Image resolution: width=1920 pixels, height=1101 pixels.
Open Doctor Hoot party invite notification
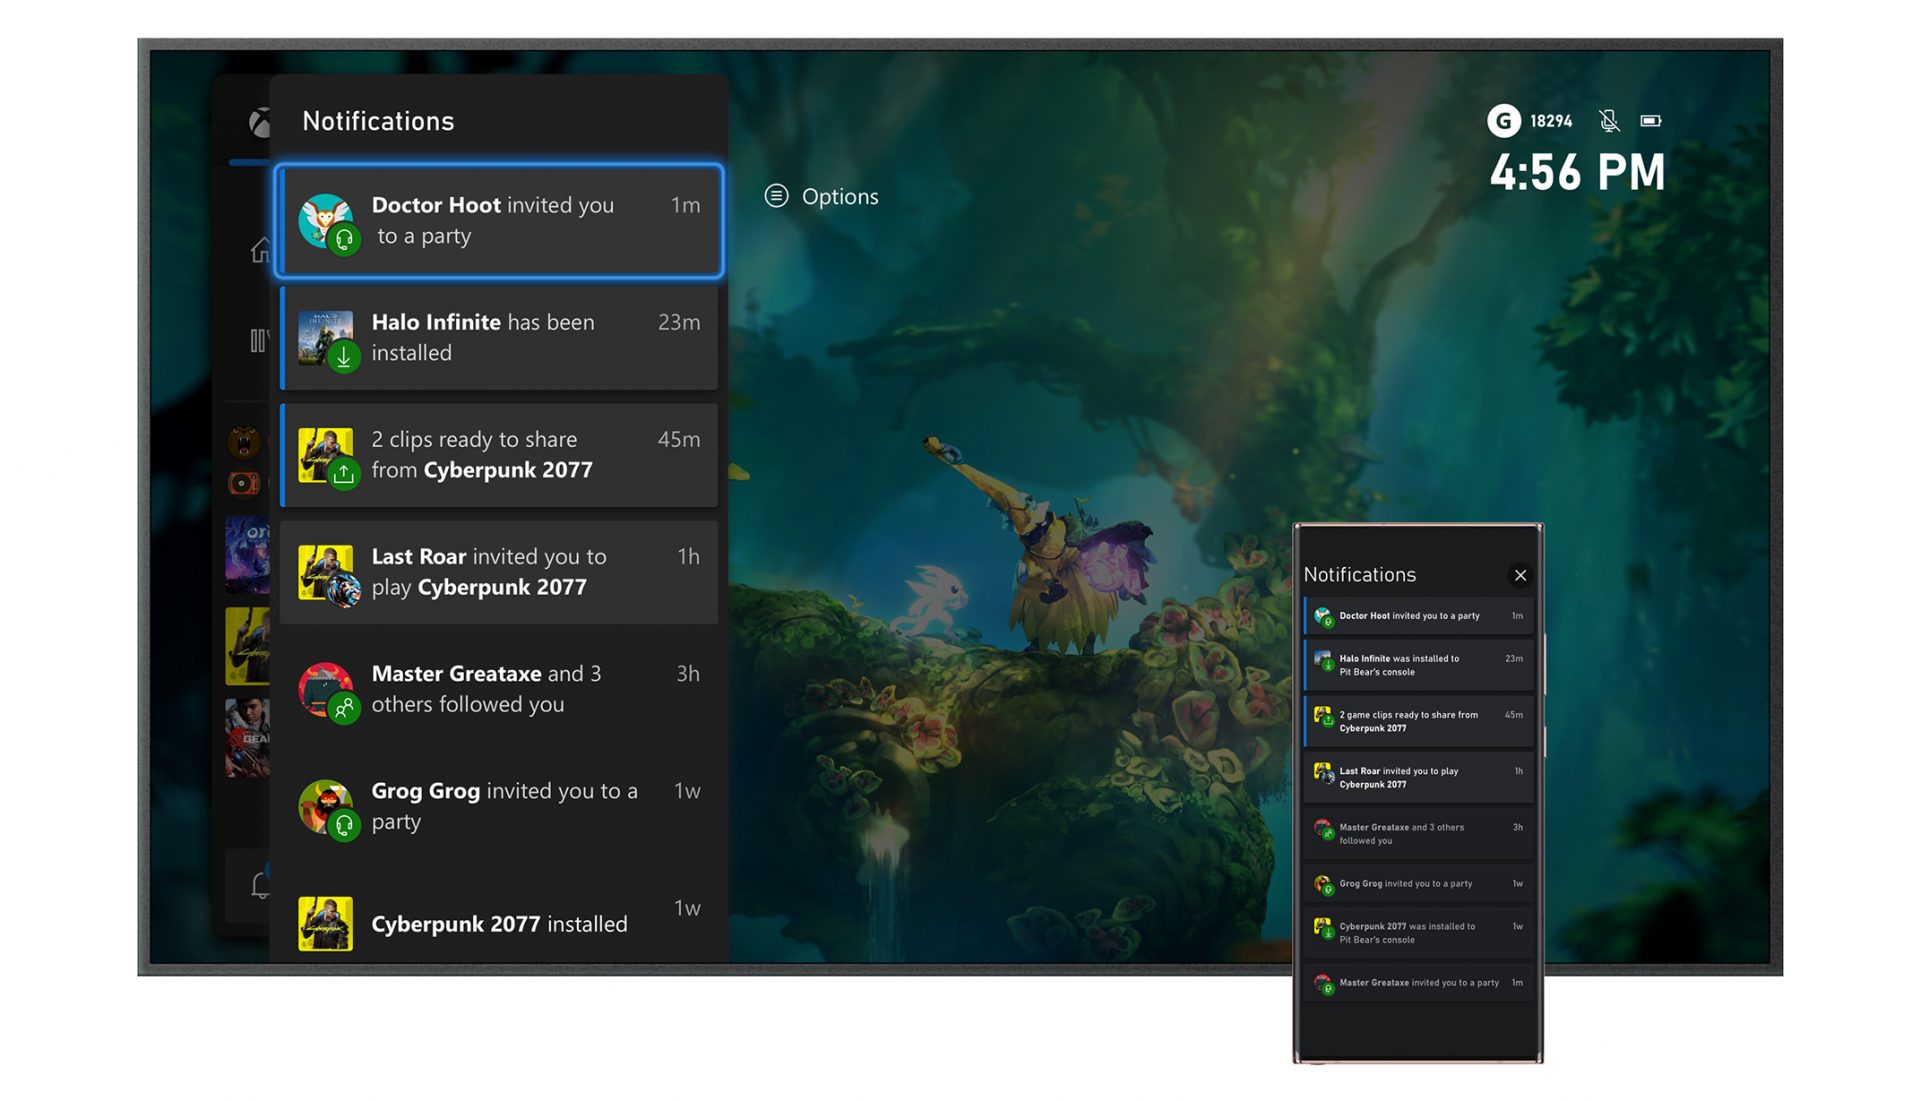coord(499,220)
